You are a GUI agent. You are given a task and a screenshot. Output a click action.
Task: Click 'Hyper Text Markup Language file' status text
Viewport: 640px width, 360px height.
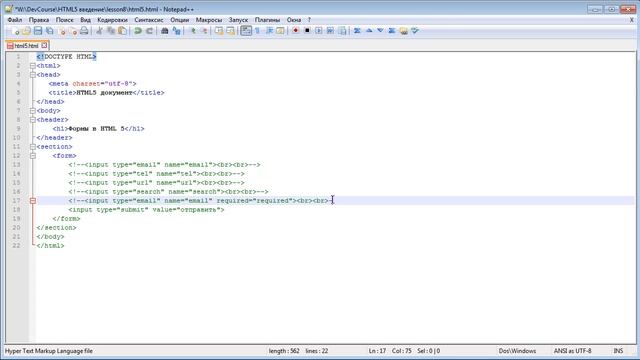(49, 351)
